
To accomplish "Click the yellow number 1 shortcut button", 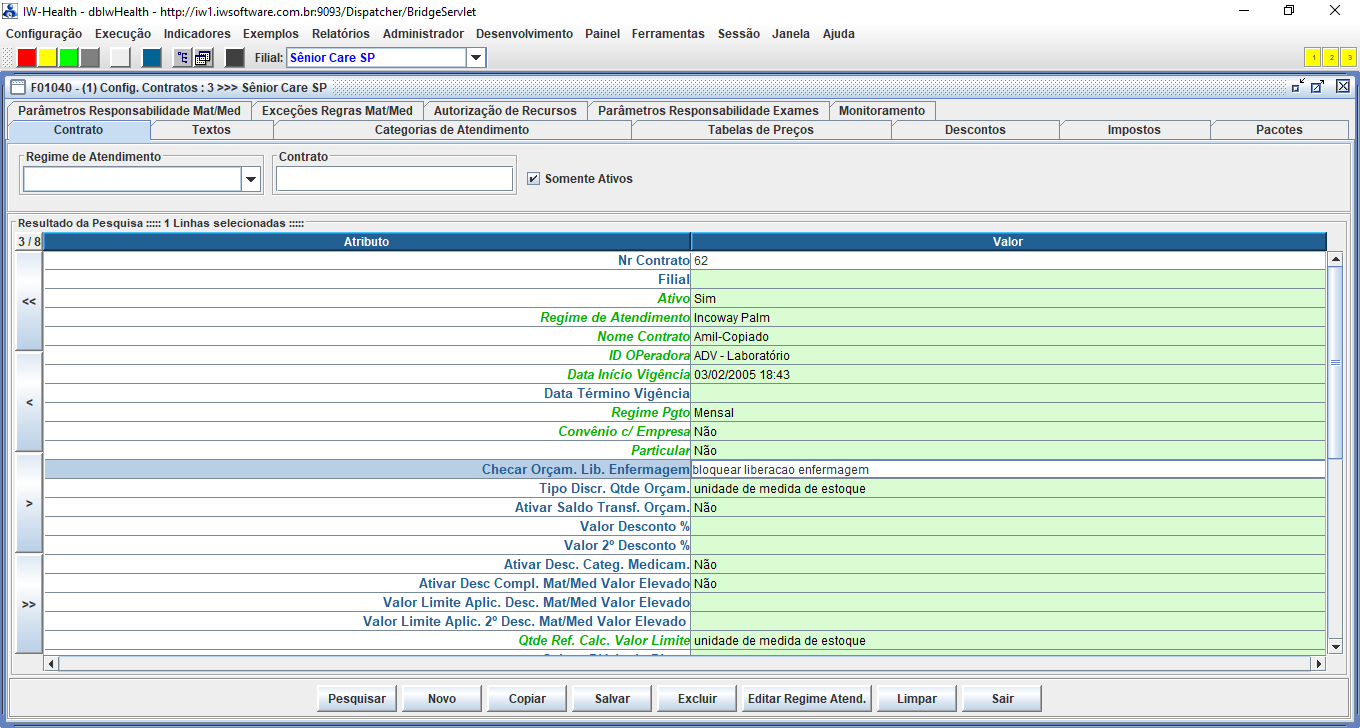I will tap(1312, 58).
